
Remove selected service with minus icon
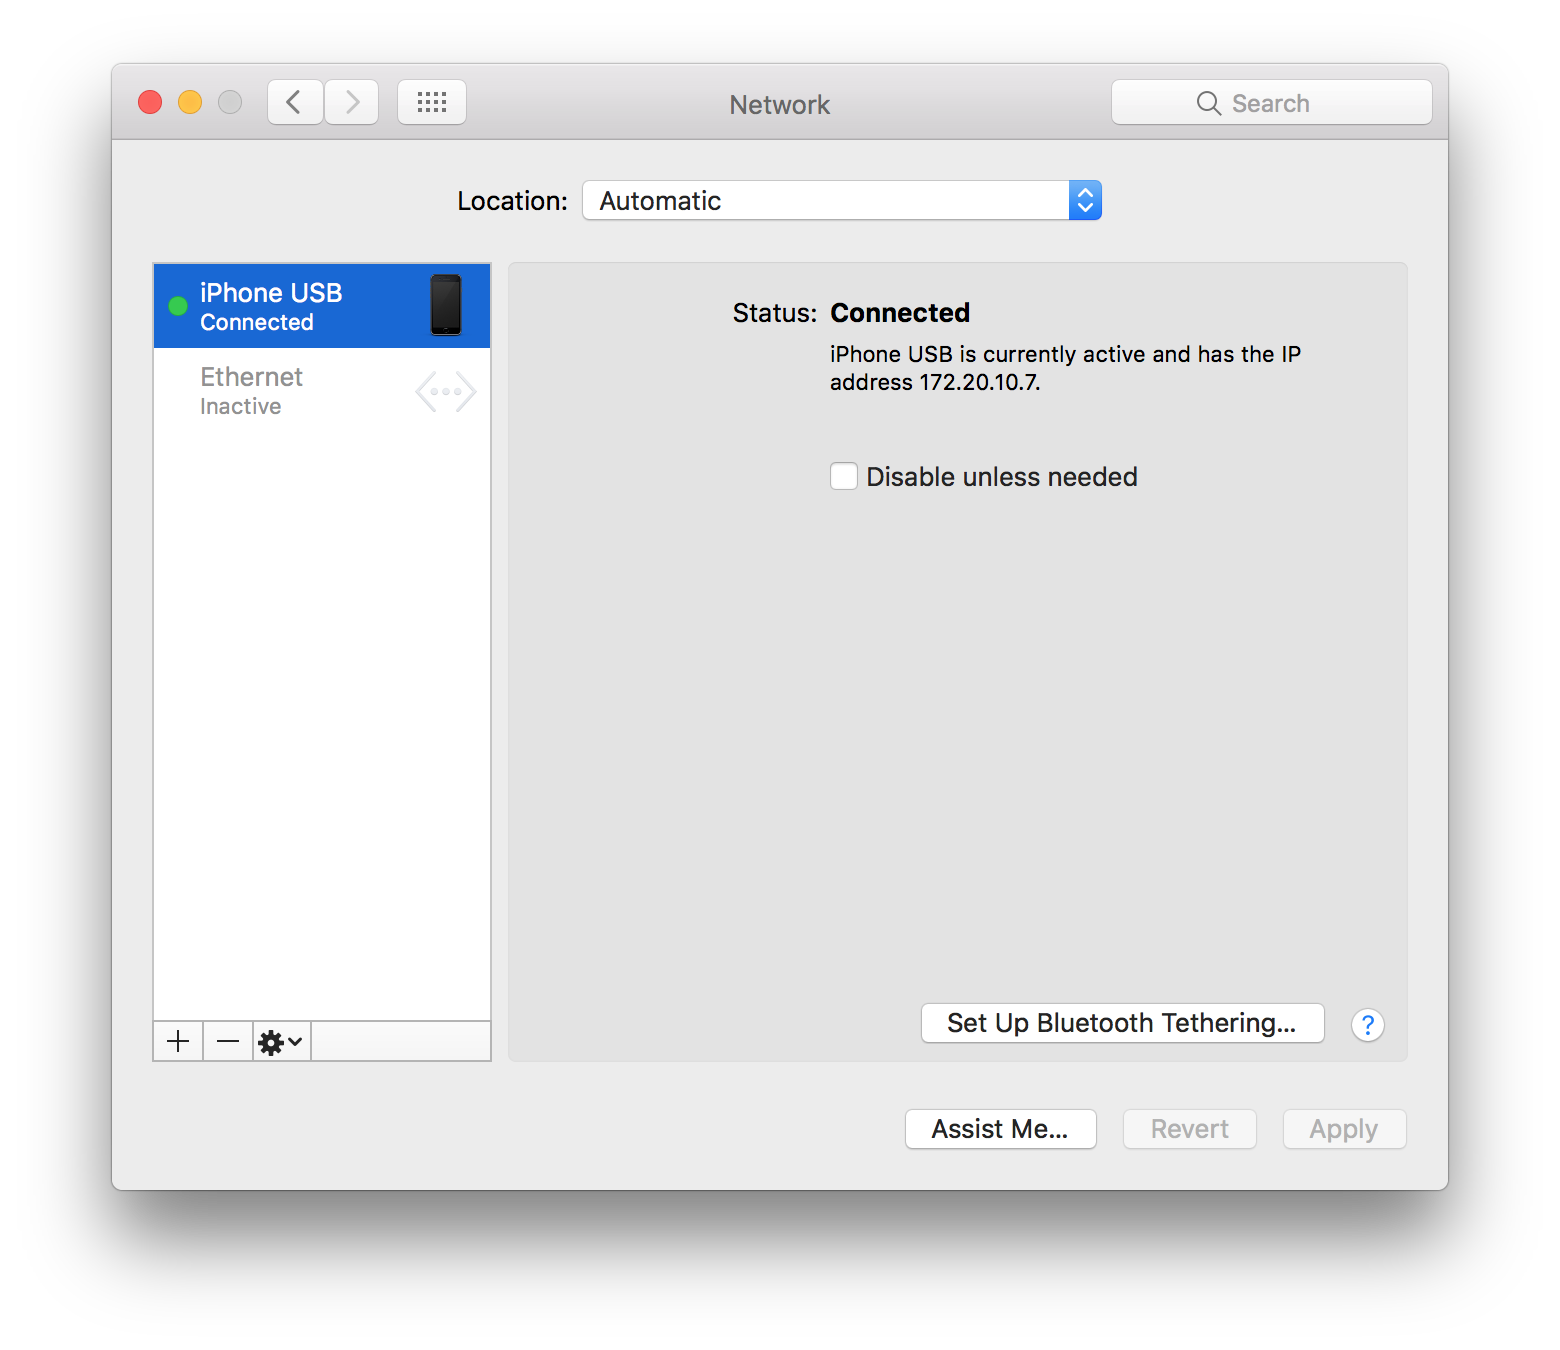point(227,1041)
